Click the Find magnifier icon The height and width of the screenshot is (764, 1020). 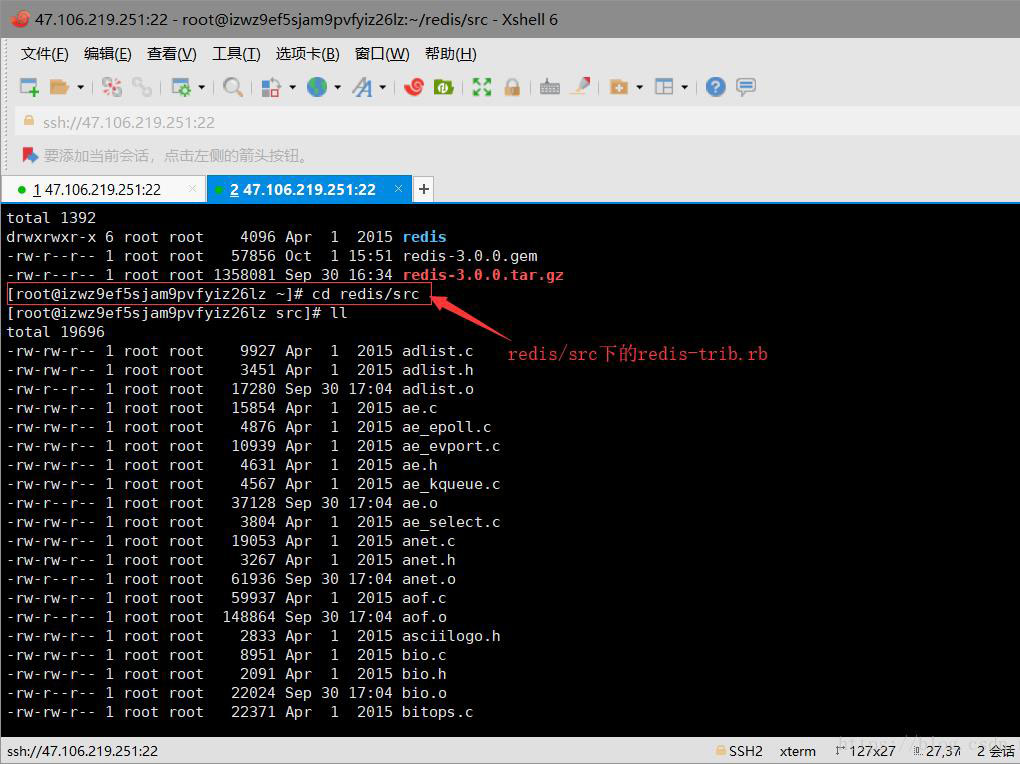[233, 87]
